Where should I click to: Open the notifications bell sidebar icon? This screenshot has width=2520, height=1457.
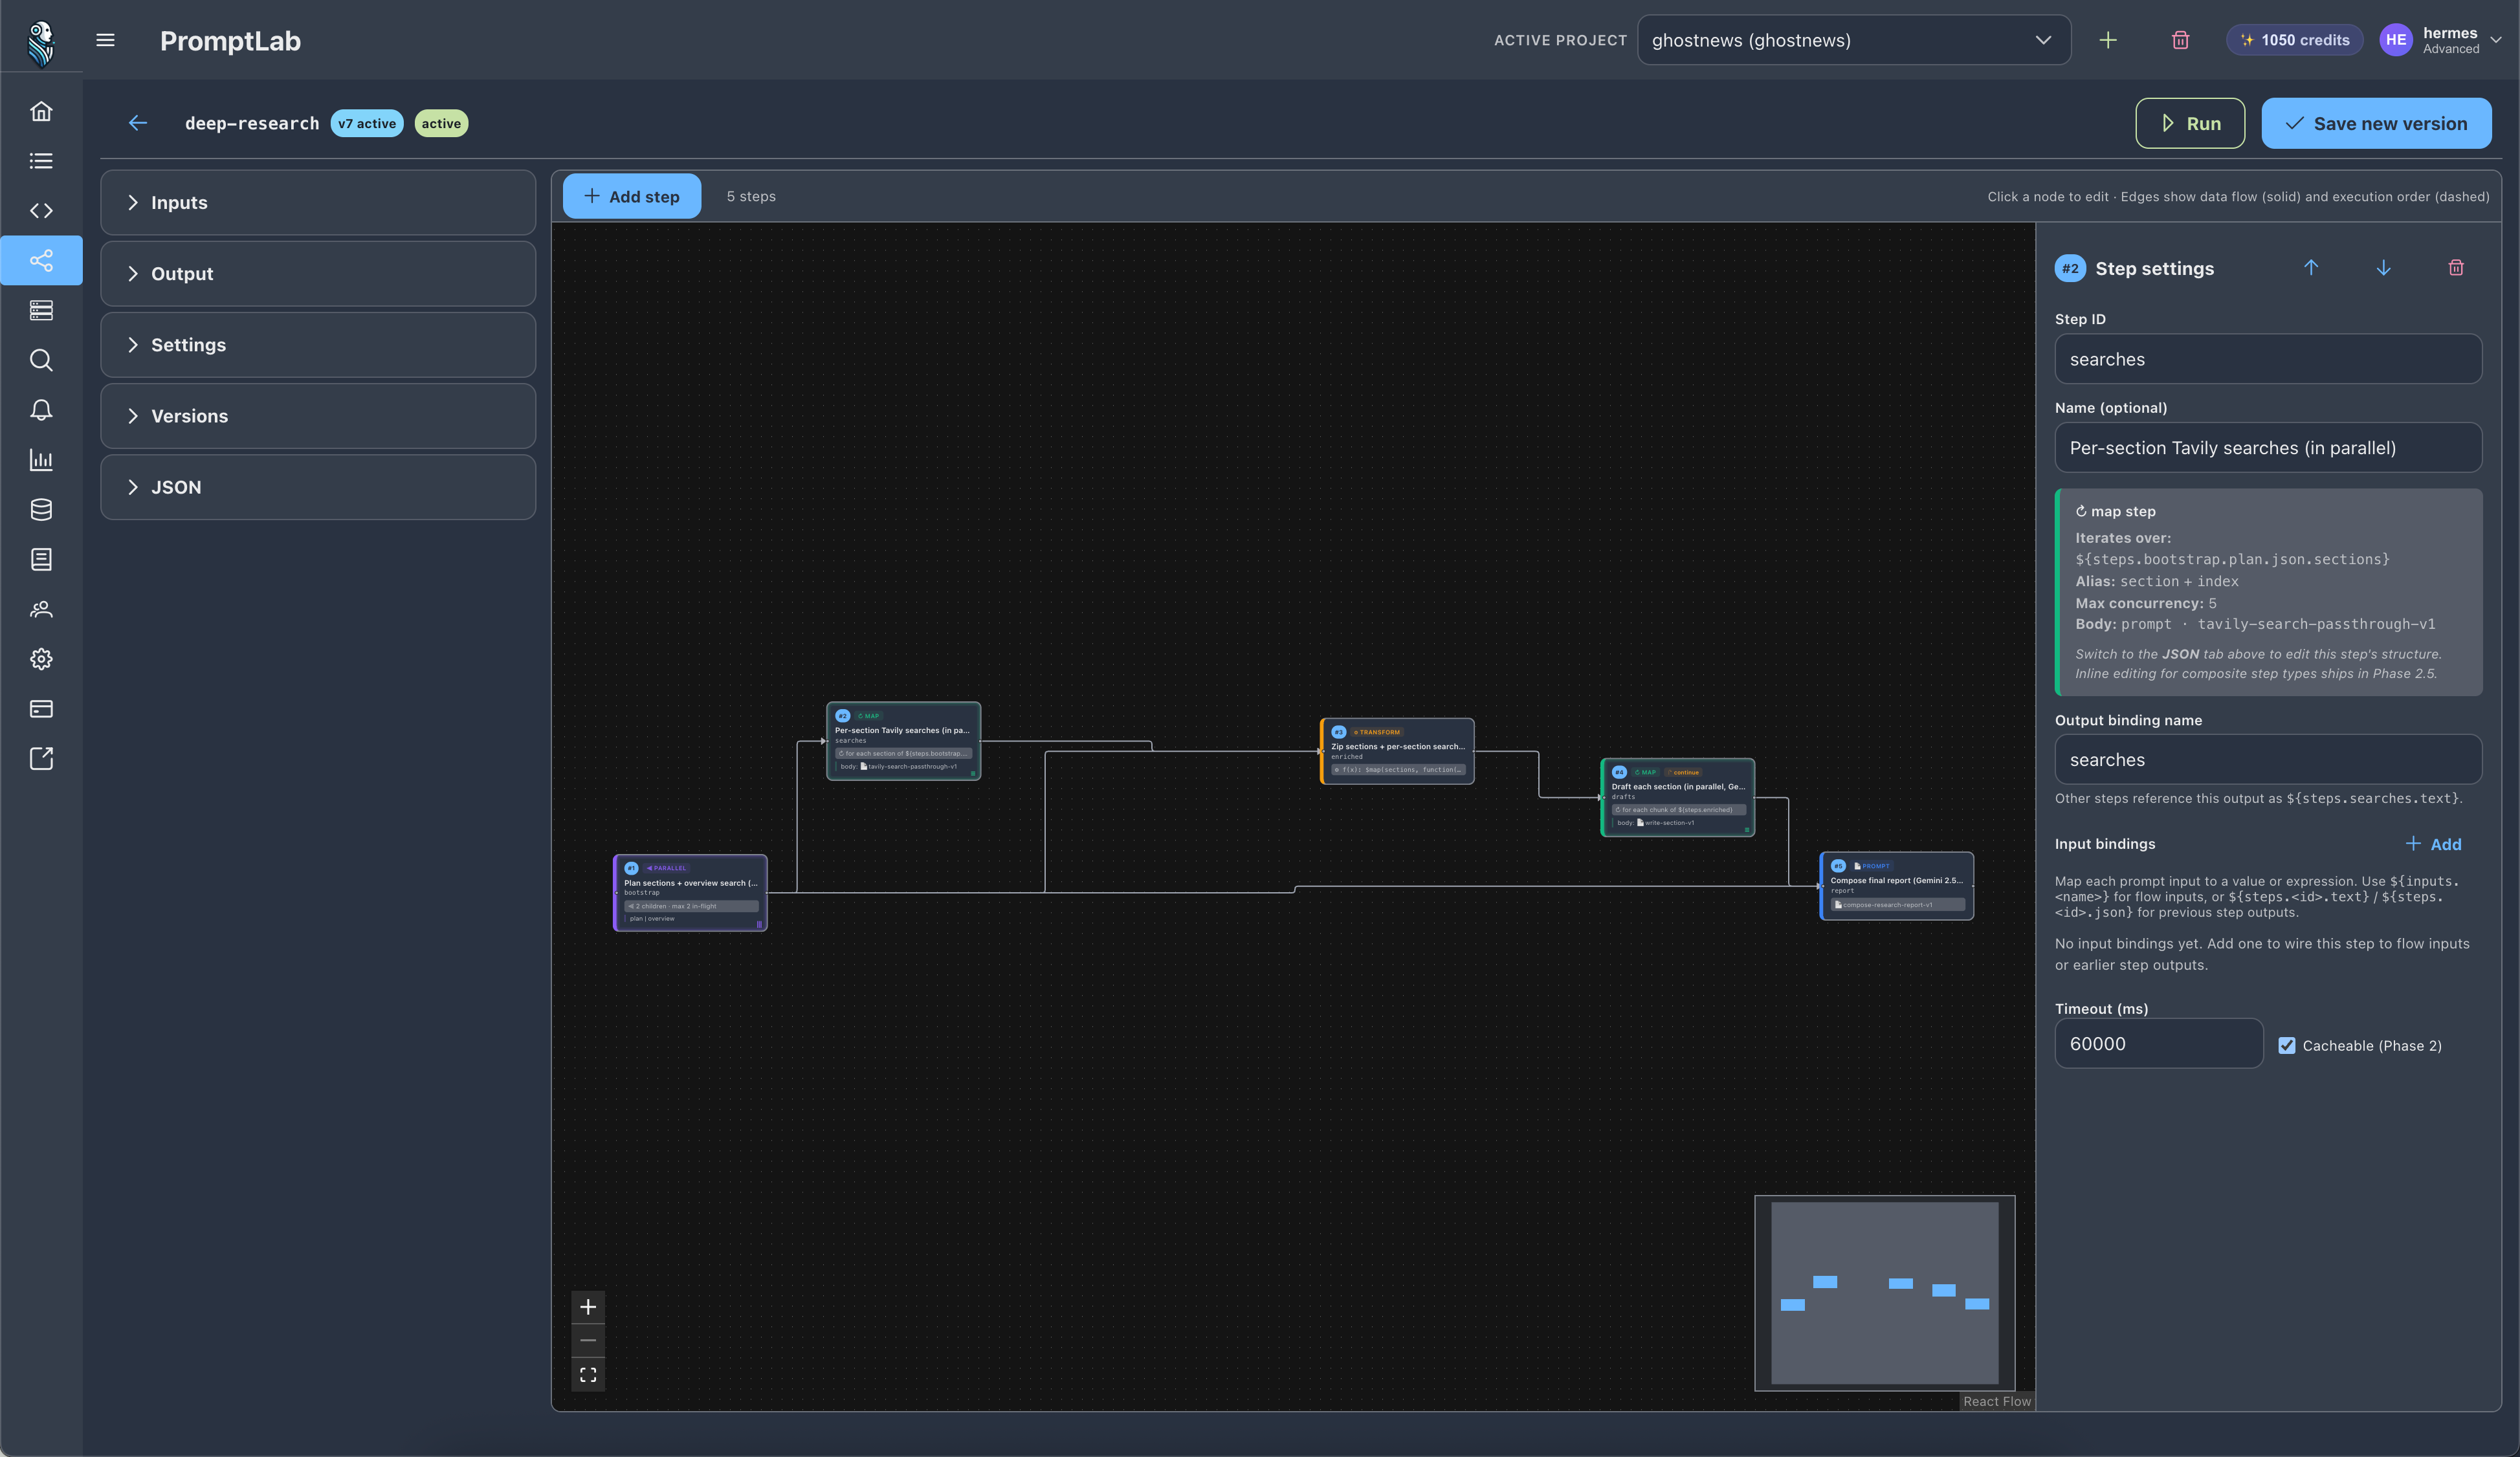(x=41, y=410)
